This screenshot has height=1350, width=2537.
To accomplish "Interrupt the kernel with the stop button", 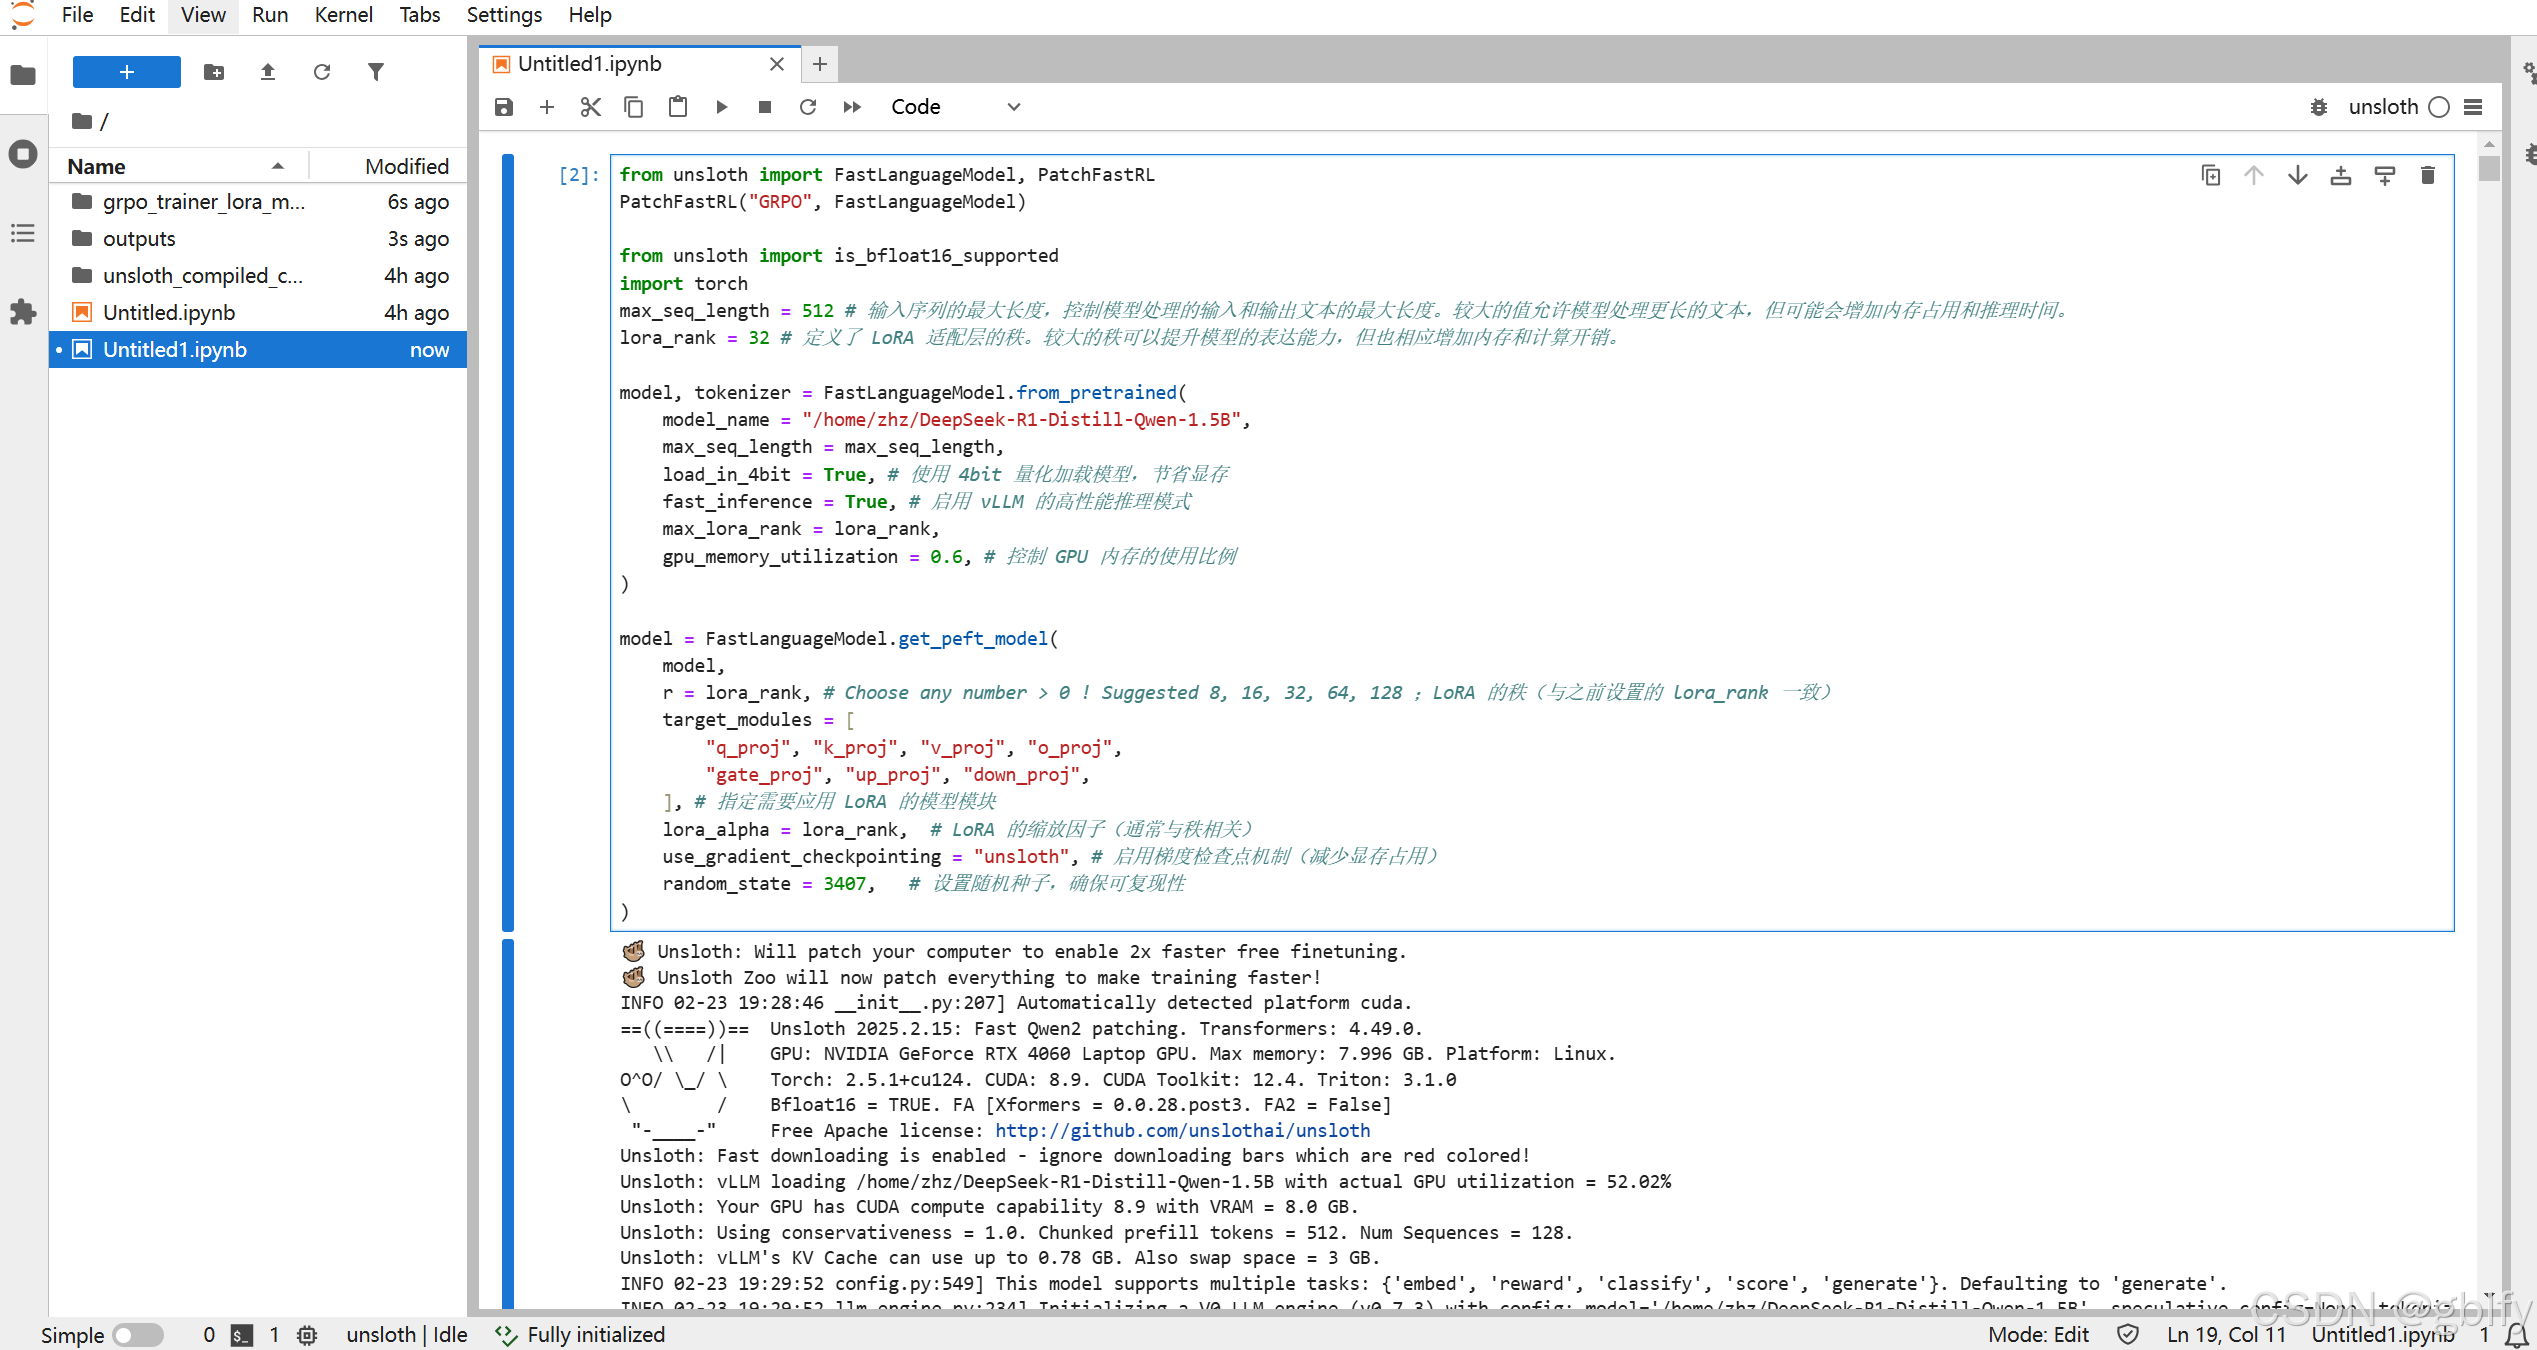I will [x=765, y=107].
